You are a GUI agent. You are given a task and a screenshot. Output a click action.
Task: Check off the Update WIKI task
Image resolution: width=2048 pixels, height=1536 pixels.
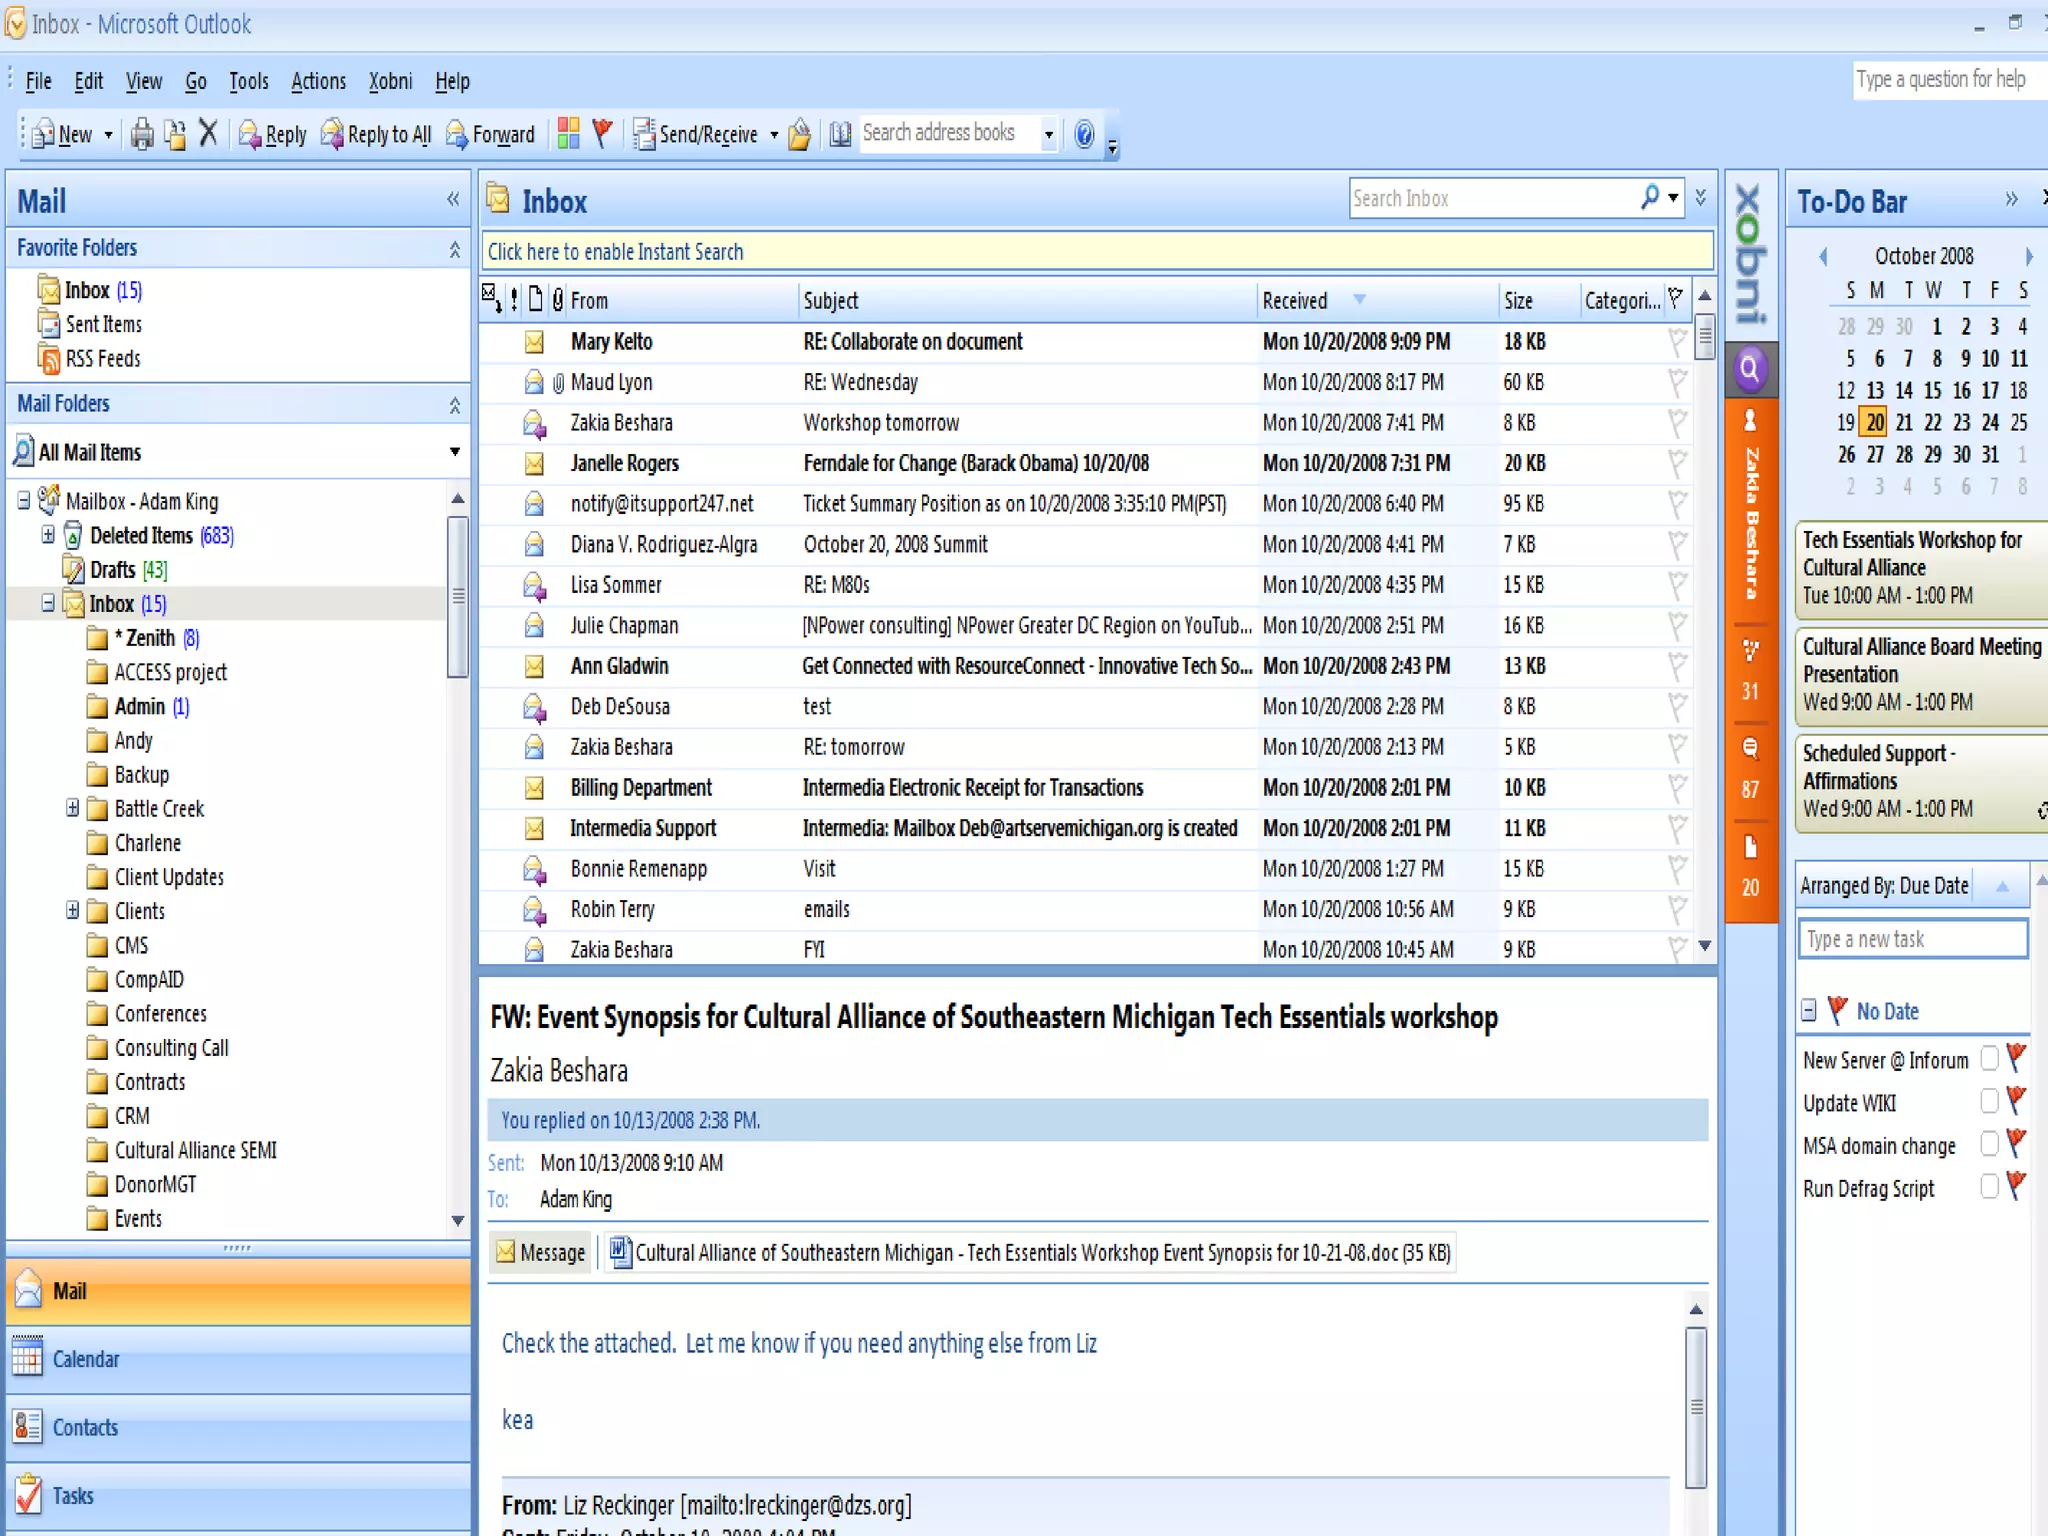1989,1102
